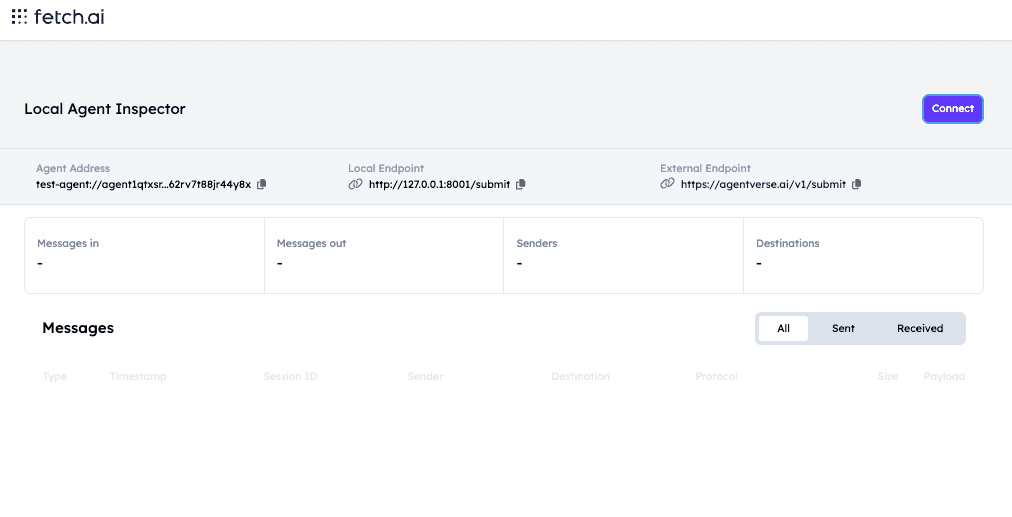Click the Timestamp column header

pyautogui.click(x=138, y=377)
